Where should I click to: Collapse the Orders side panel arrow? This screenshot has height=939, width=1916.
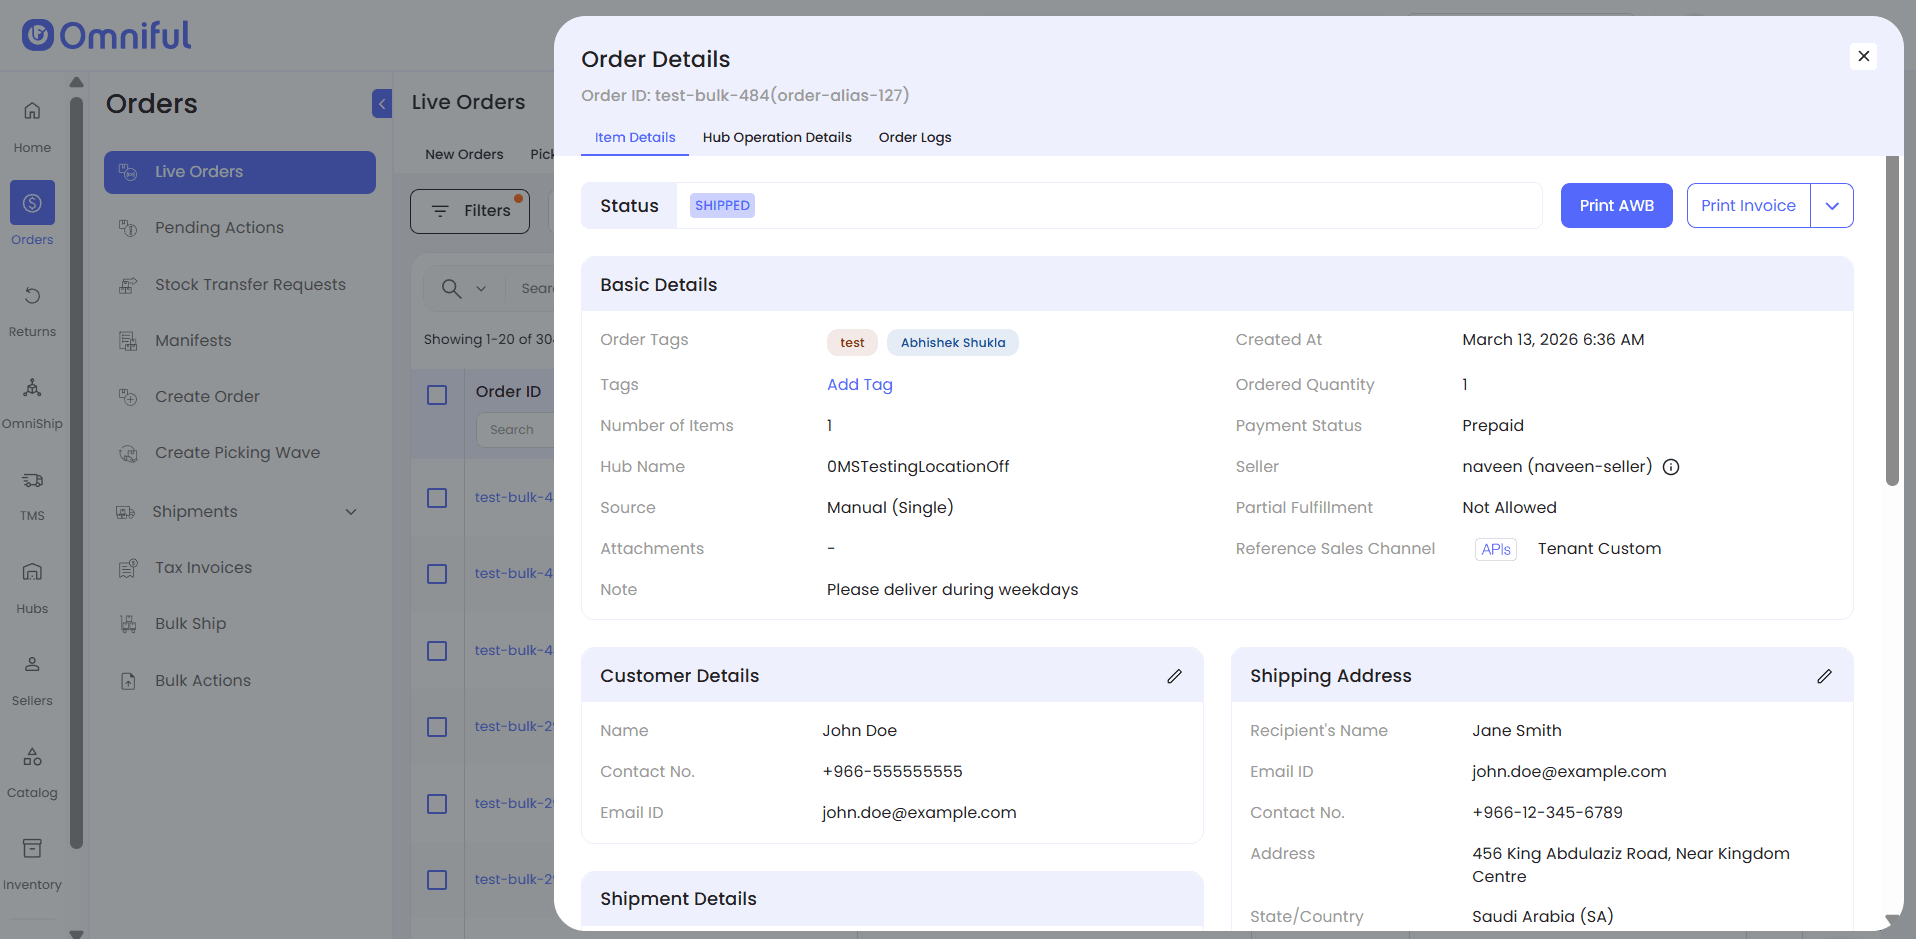[x=382, y=103]
